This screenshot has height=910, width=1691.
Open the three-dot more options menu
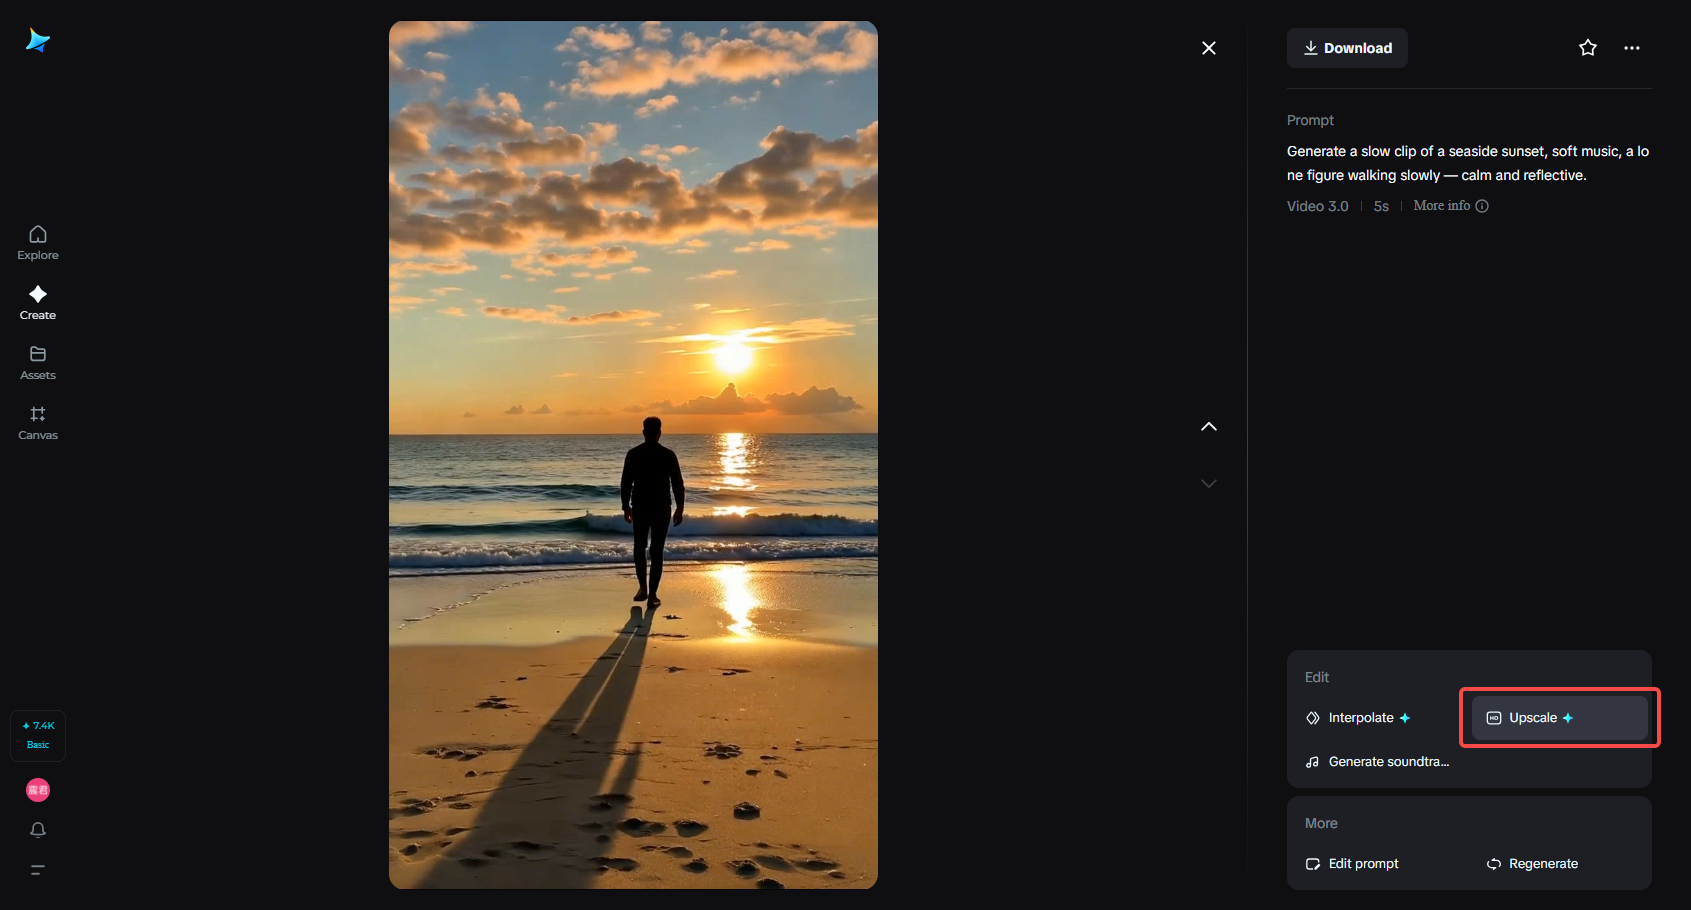point(1632,48)
